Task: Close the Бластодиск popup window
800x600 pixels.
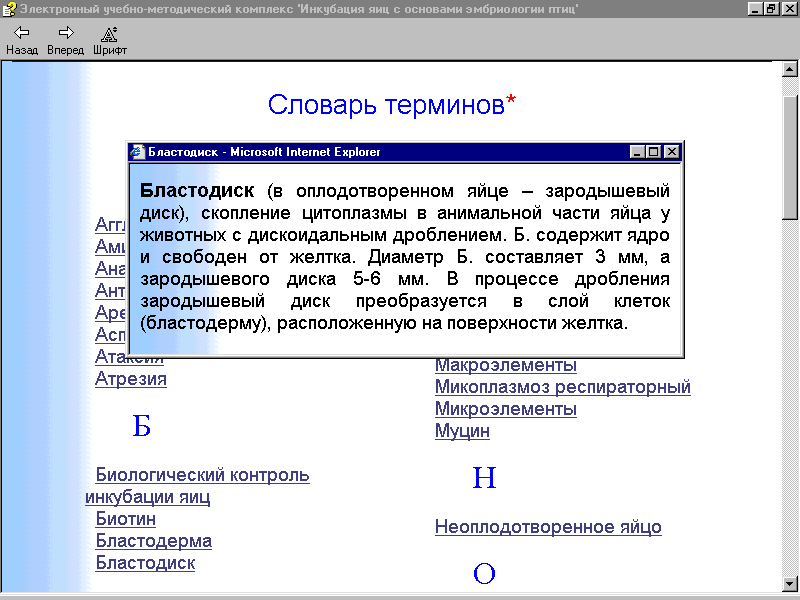Action: point(672,152)
